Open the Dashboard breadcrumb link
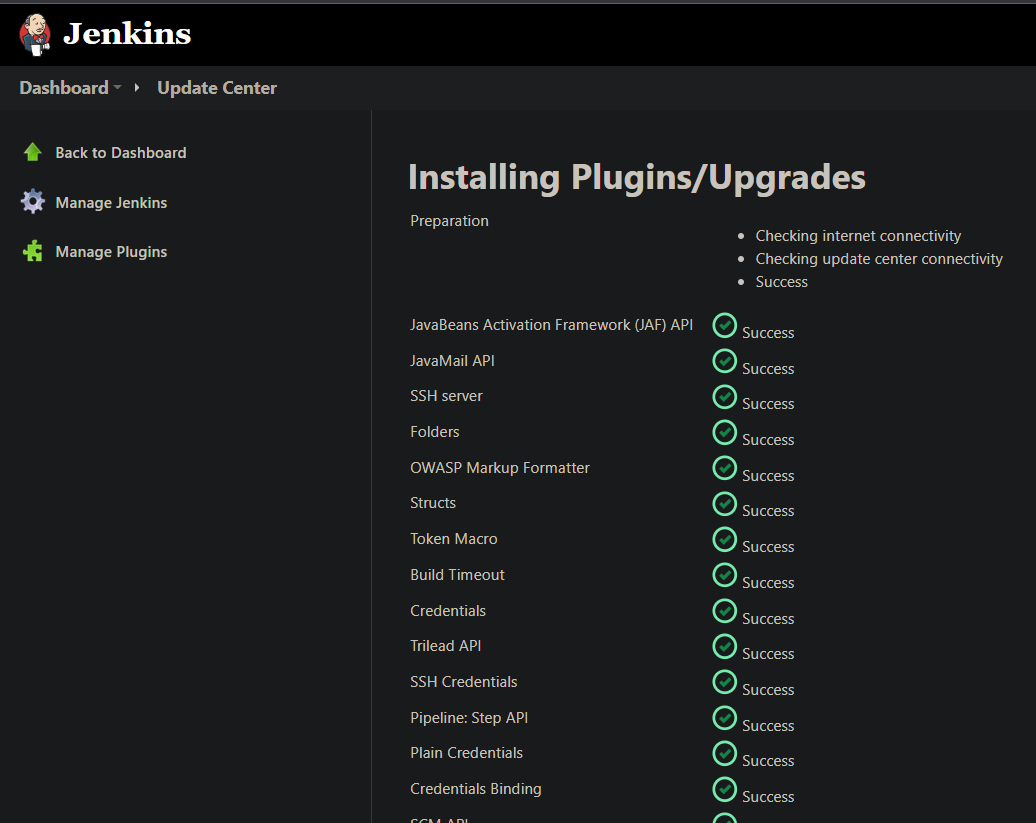 (64, 88)
